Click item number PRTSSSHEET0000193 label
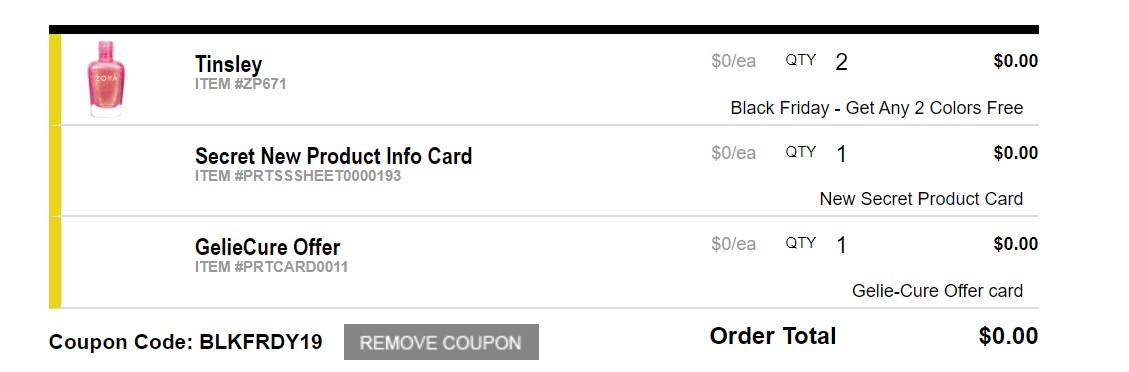1129x372 pixels. click(297, 176)
